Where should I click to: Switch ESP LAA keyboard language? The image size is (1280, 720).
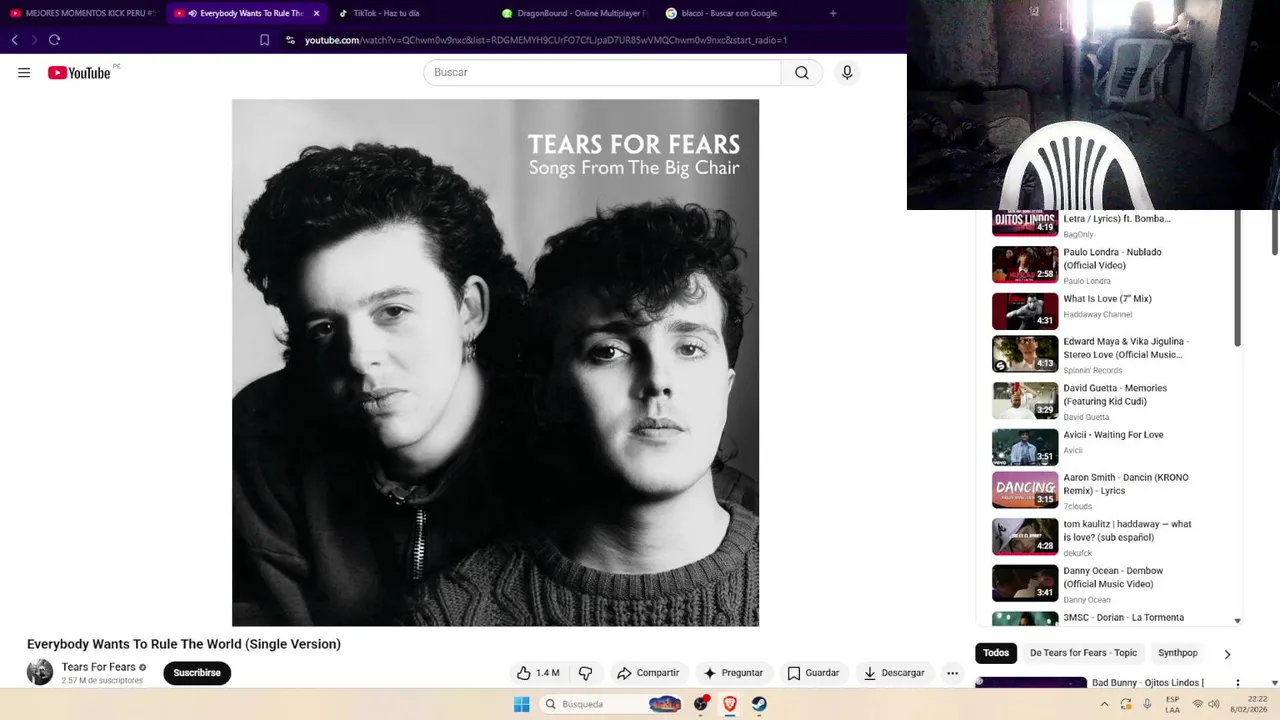point(1172,704)
